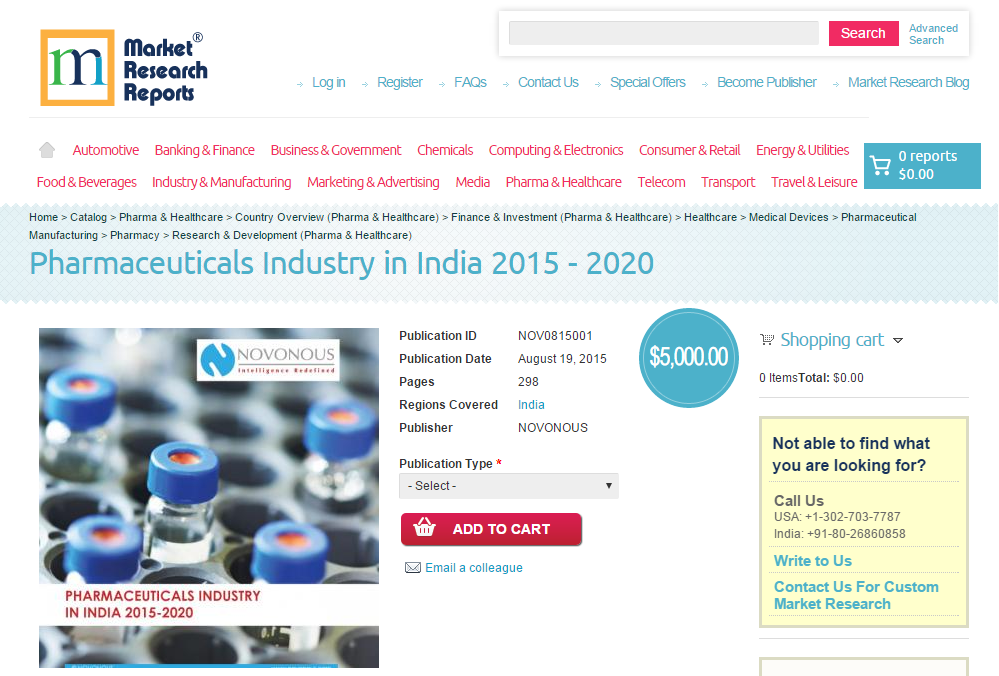Click the search input field
The width and height of the screenshot is (999, 676).
pyautogui.click(x=663, y=33)
